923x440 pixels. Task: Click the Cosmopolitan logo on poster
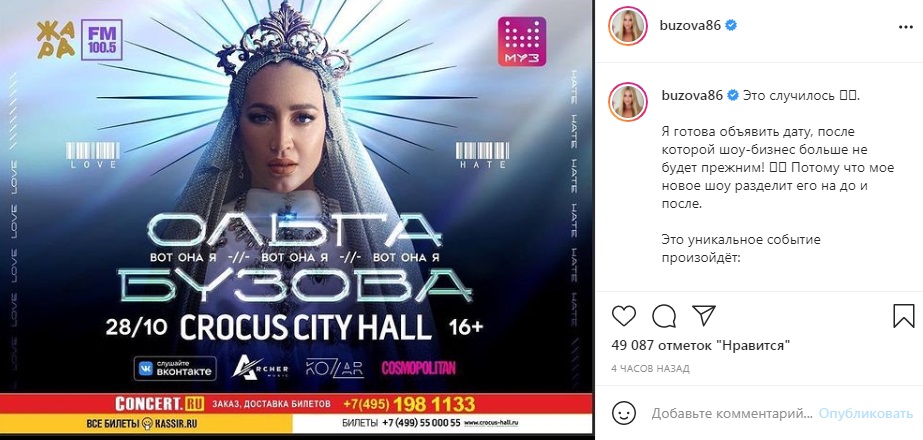click(419, 368)
